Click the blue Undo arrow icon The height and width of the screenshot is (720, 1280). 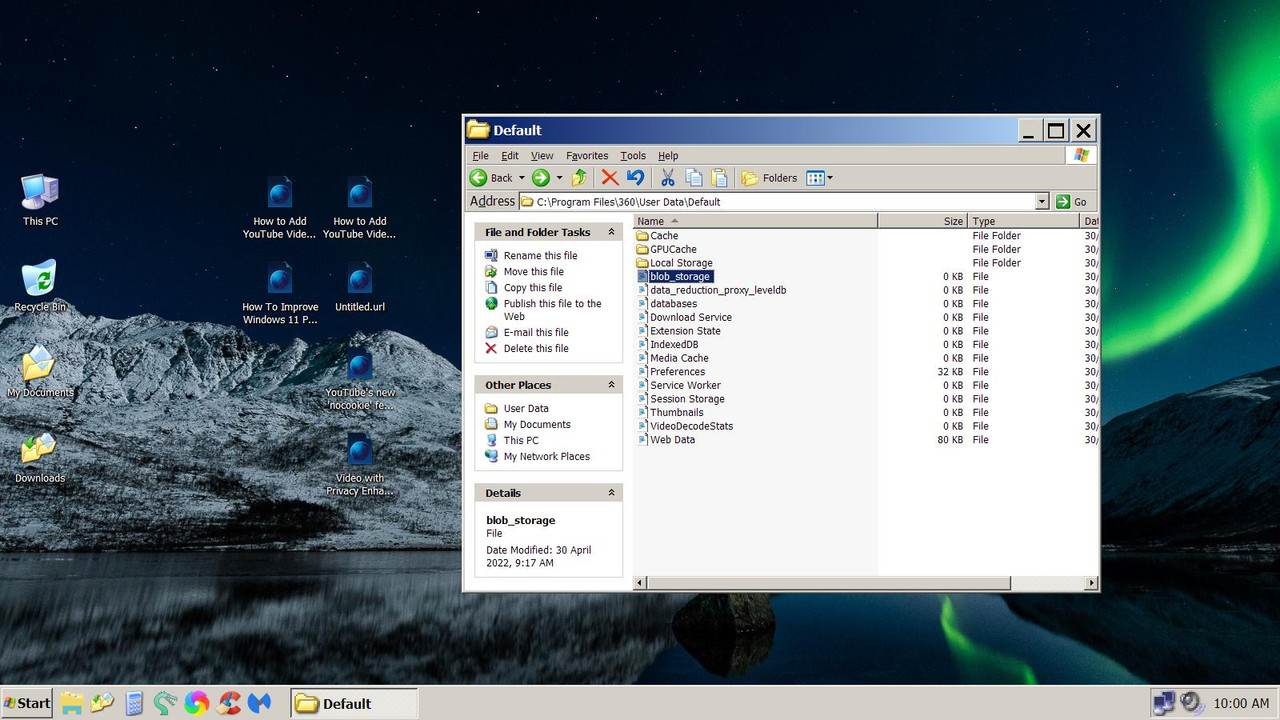pos(635,178)
